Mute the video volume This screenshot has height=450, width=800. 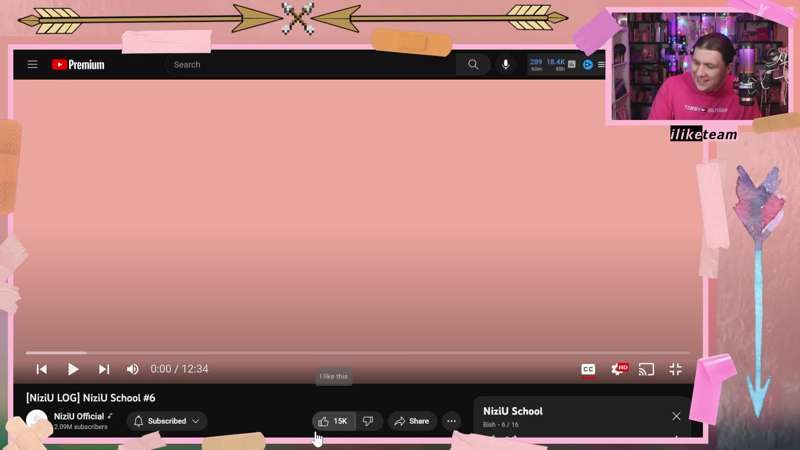[x=133, y=369]
